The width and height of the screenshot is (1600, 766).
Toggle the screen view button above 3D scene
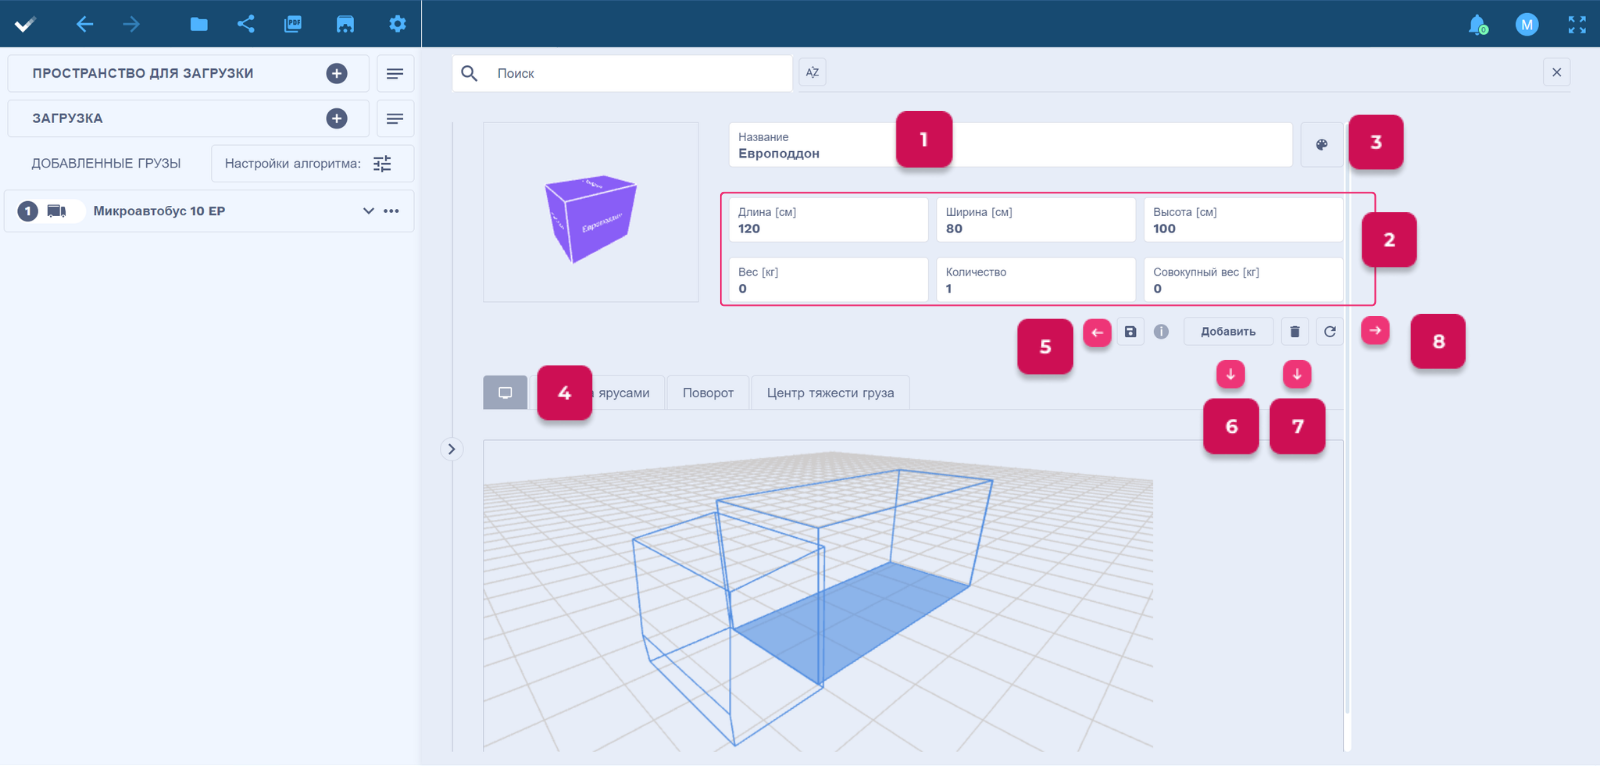point(505,393)
